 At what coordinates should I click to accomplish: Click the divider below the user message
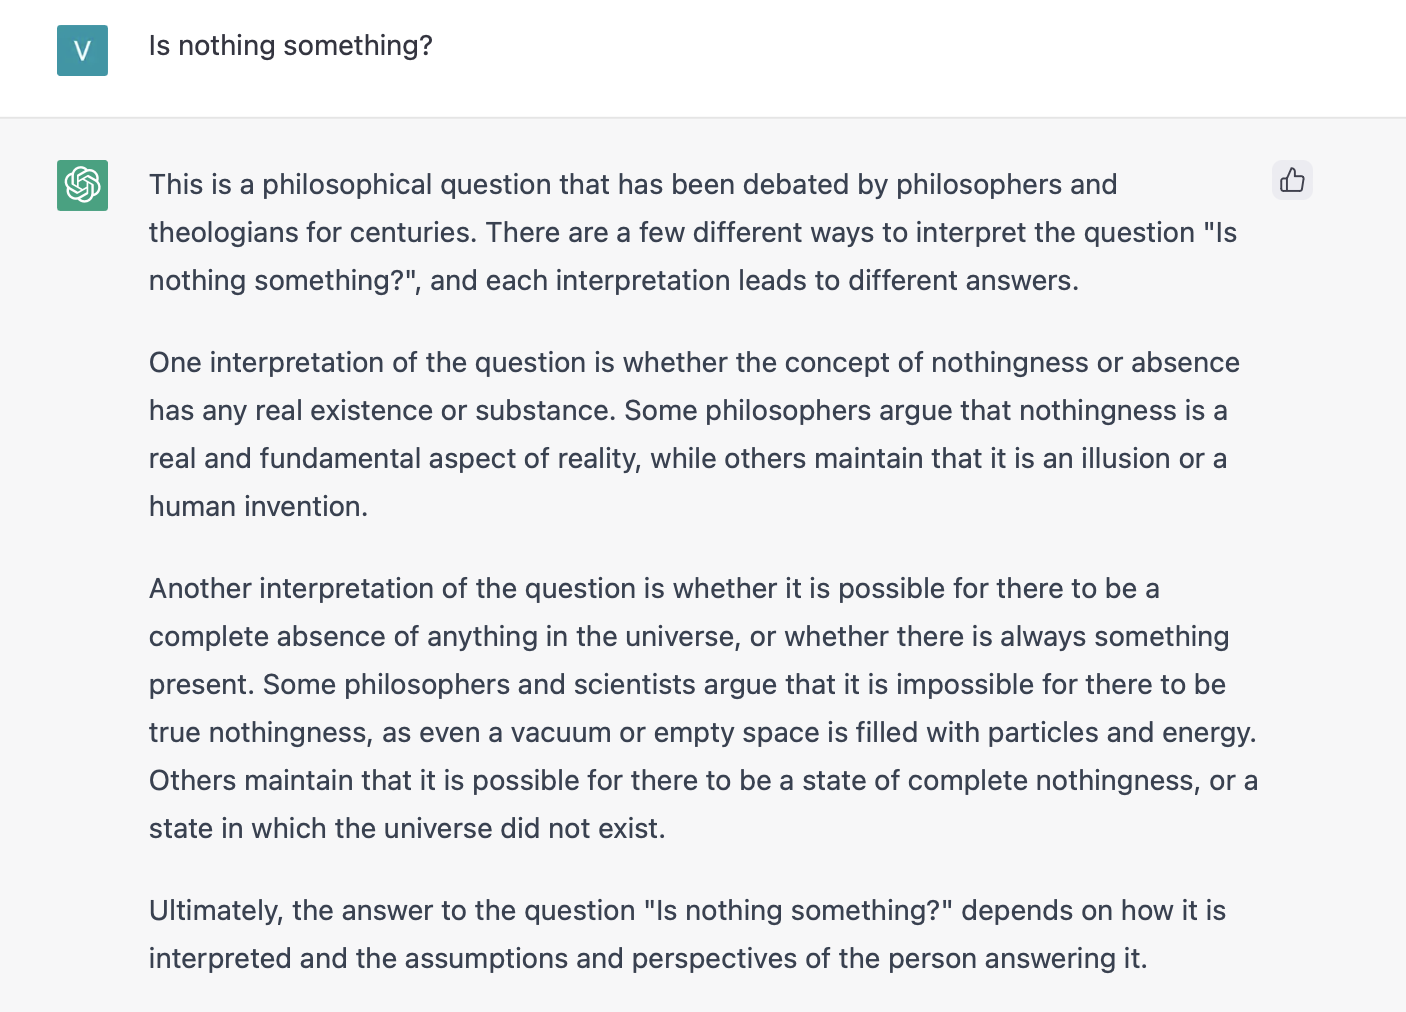point(703,118)
